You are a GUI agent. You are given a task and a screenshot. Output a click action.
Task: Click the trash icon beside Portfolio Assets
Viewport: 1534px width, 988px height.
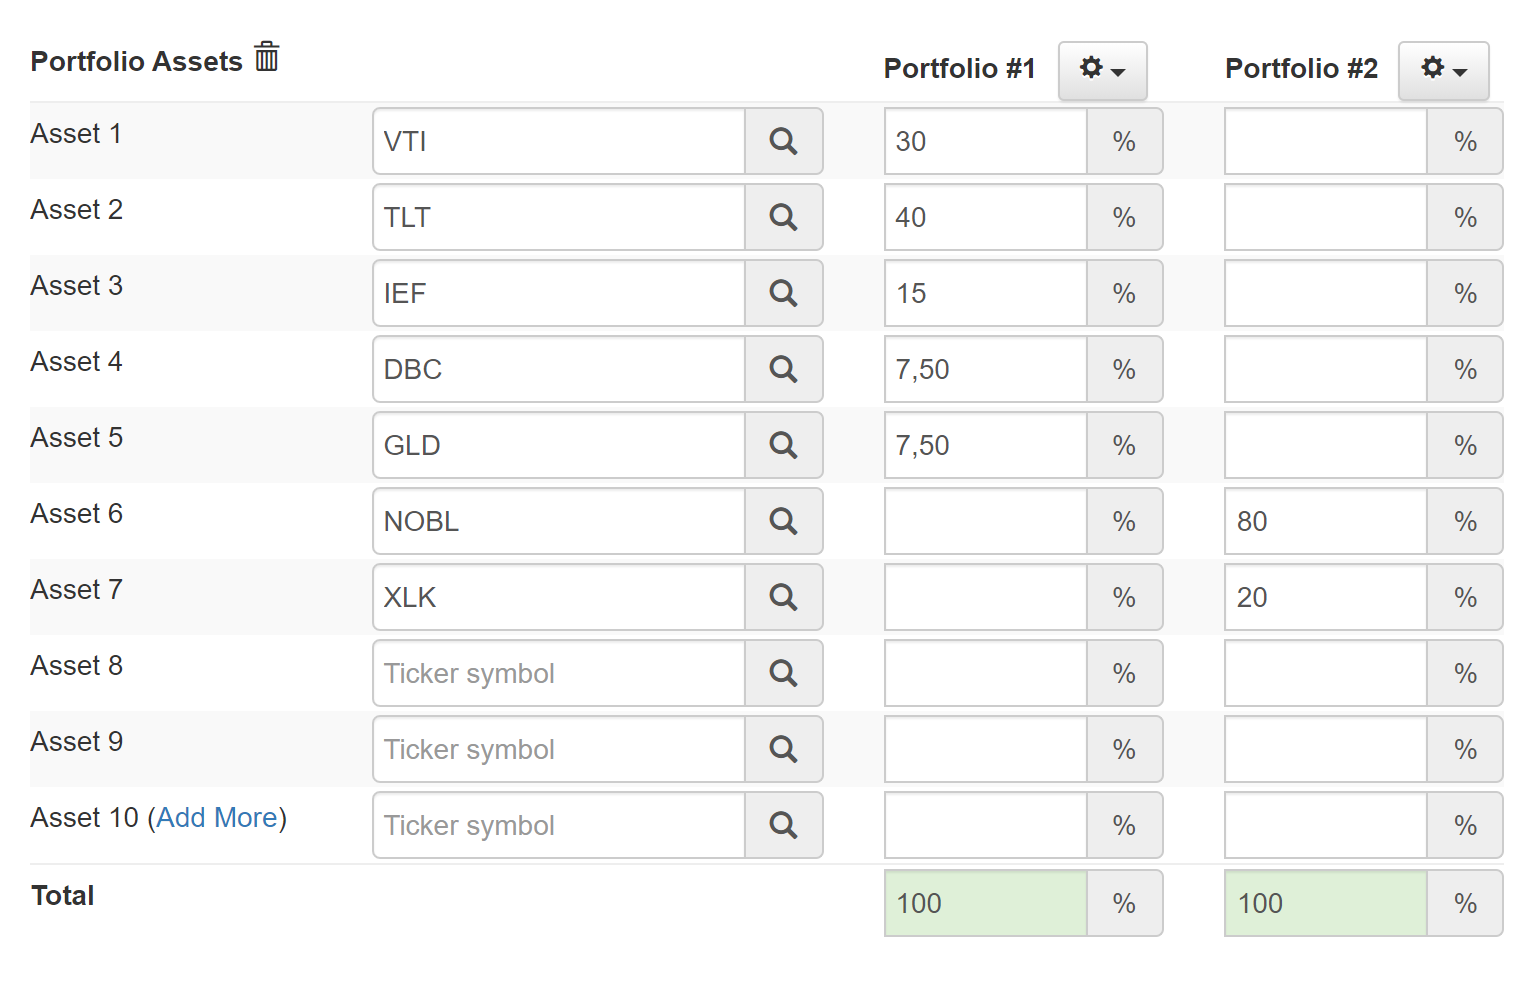click(266, 57)
